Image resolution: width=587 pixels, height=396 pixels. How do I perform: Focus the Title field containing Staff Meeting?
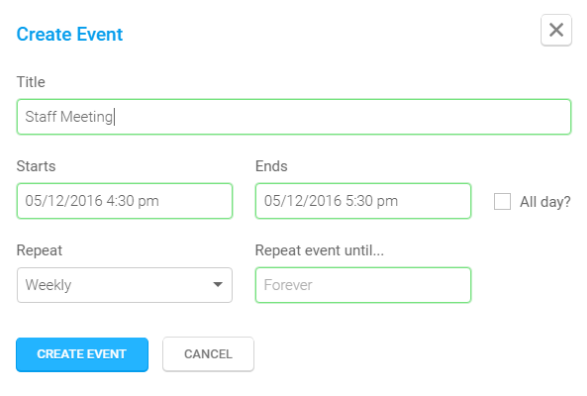(294, 117)
